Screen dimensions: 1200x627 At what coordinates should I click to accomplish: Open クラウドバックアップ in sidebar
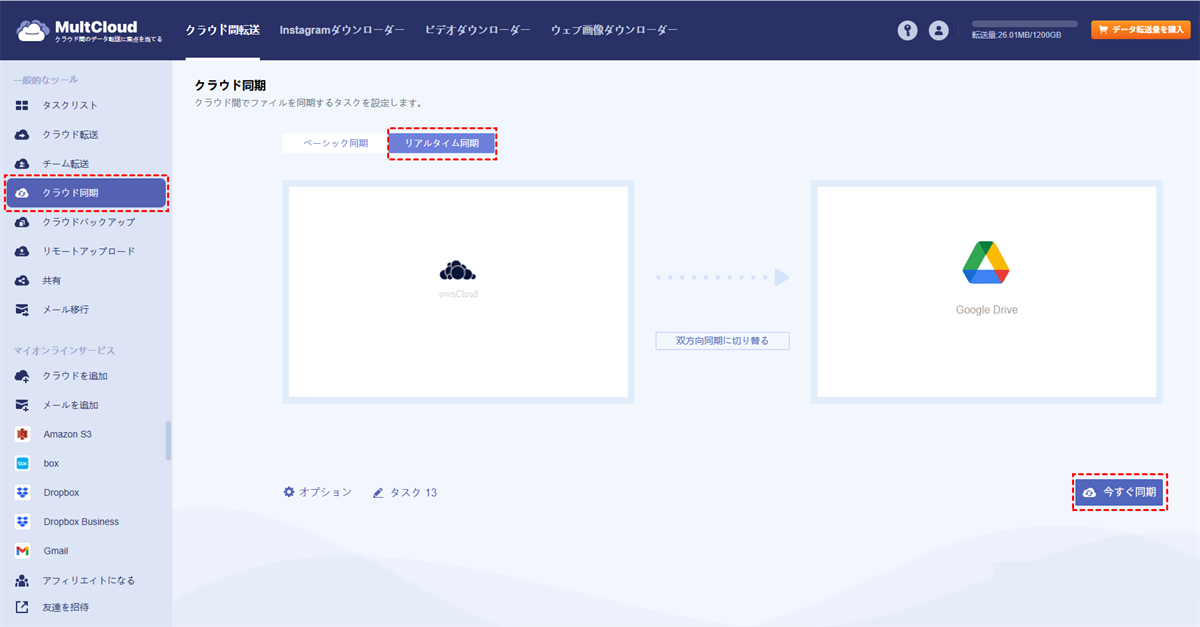coord(88,222)
